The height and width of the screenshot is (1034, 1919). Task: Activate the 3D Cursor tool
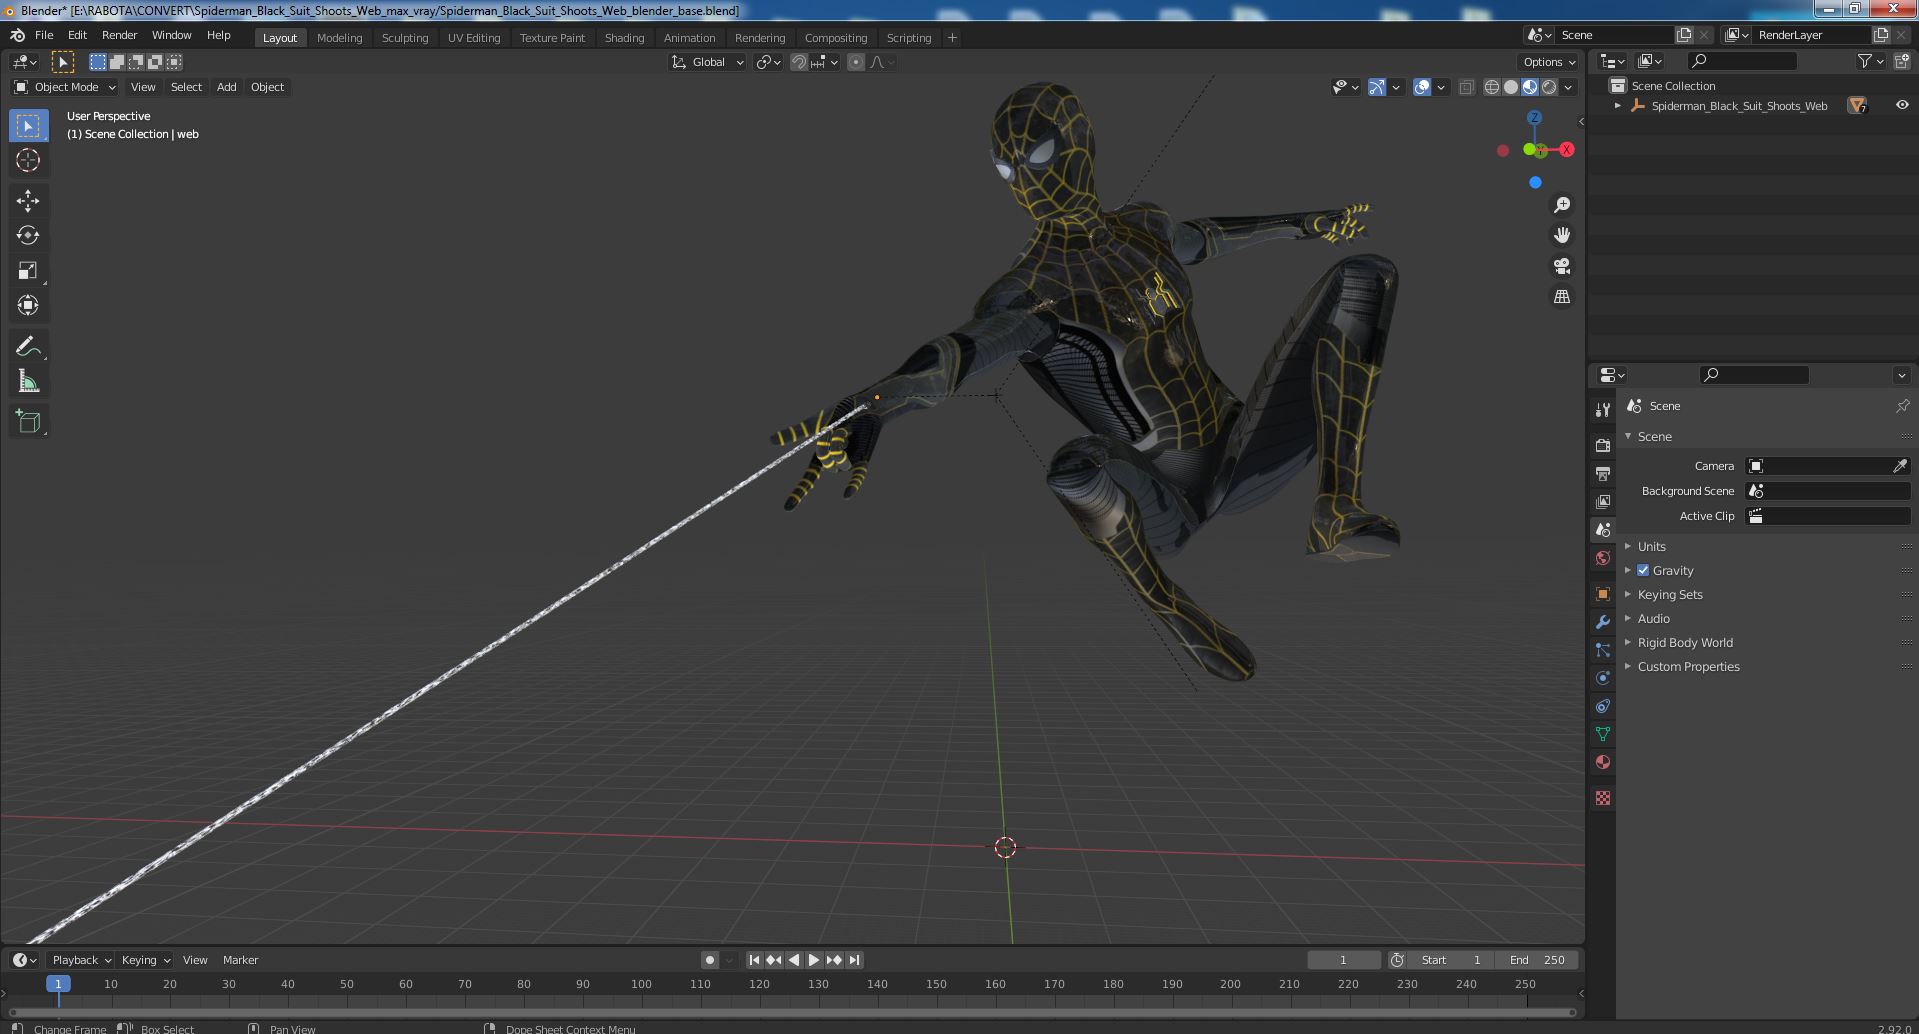click(28, 160)
